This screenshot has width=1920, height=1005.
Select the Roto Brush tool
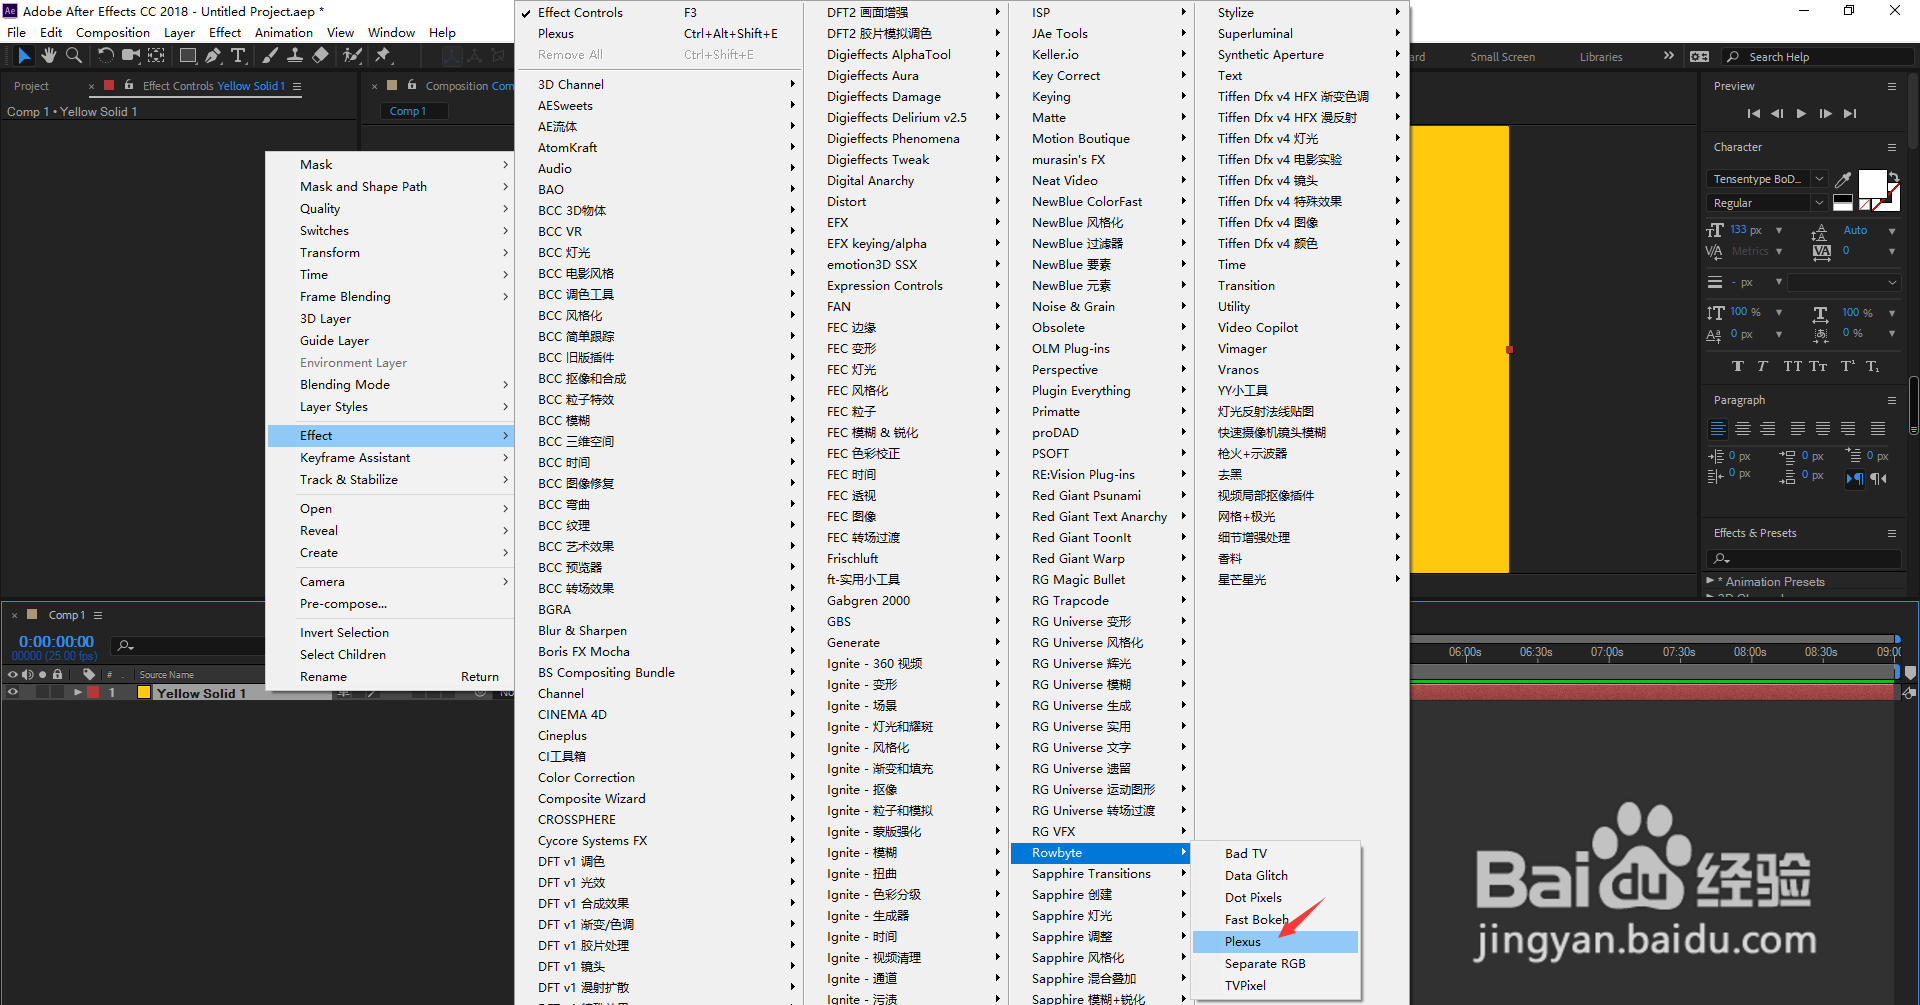pos(352,56)
